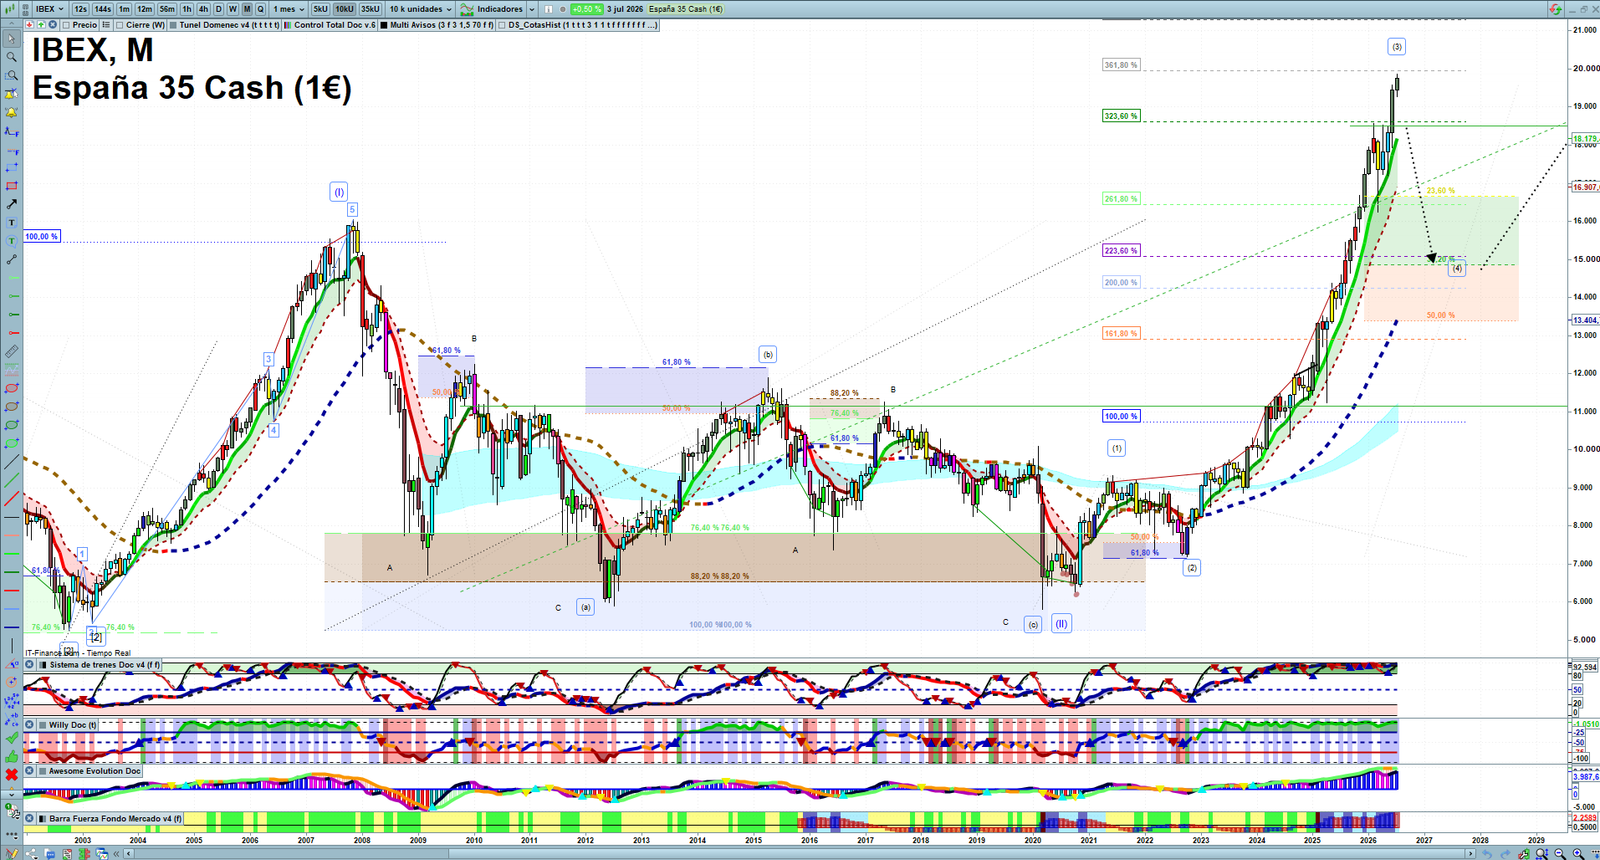Image resolution: width=1600 pixels, height=860 pixels.
Task: Open Tunel Domenec v4 indicator settings
Action: click(x=224, y=25)
